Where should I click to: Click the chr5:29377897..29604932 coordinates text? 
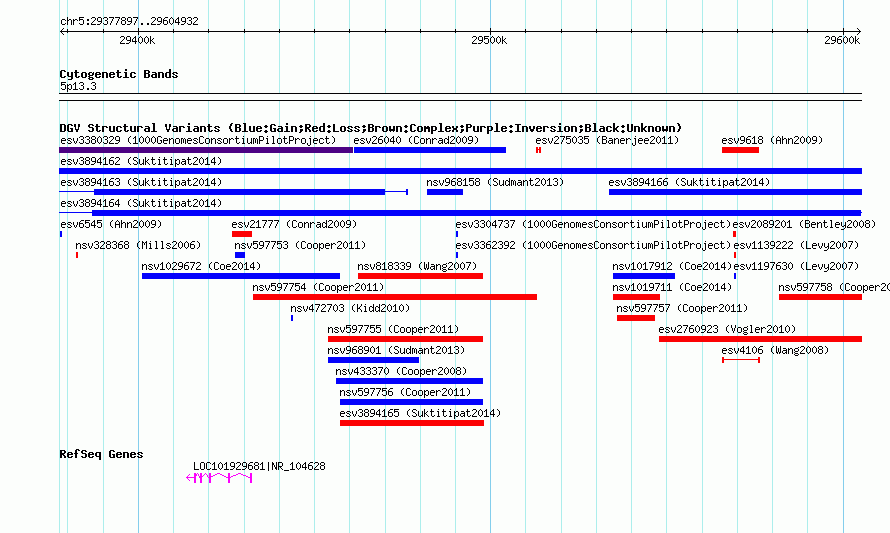(x=129, y=21)
